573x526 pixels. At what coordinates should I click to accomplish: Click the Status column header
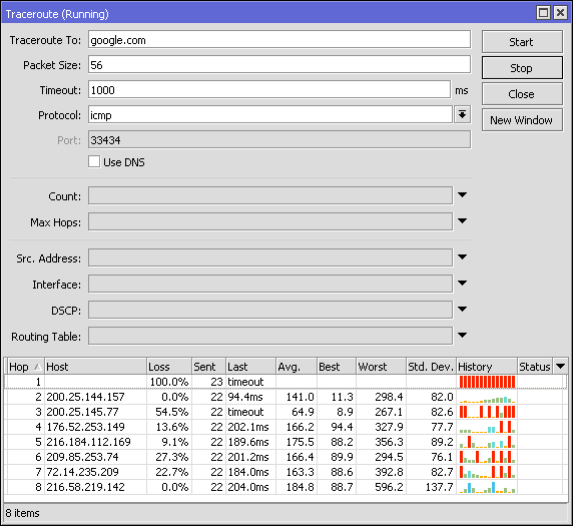(535, 366)
